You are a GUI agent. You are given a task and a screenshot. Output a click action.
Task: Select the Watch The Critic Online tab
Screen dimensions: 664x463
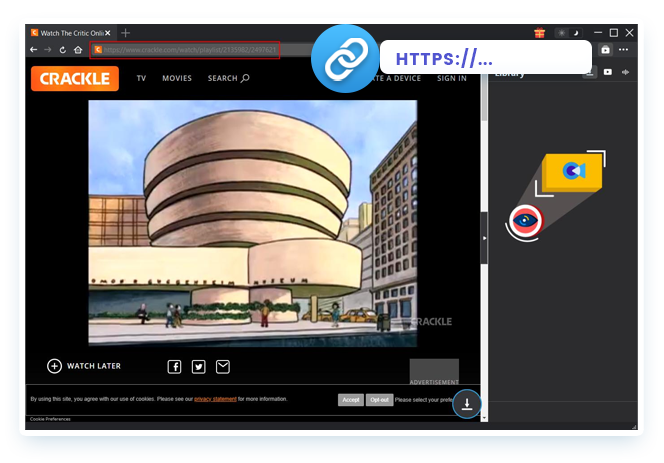(x=70, y=33)
